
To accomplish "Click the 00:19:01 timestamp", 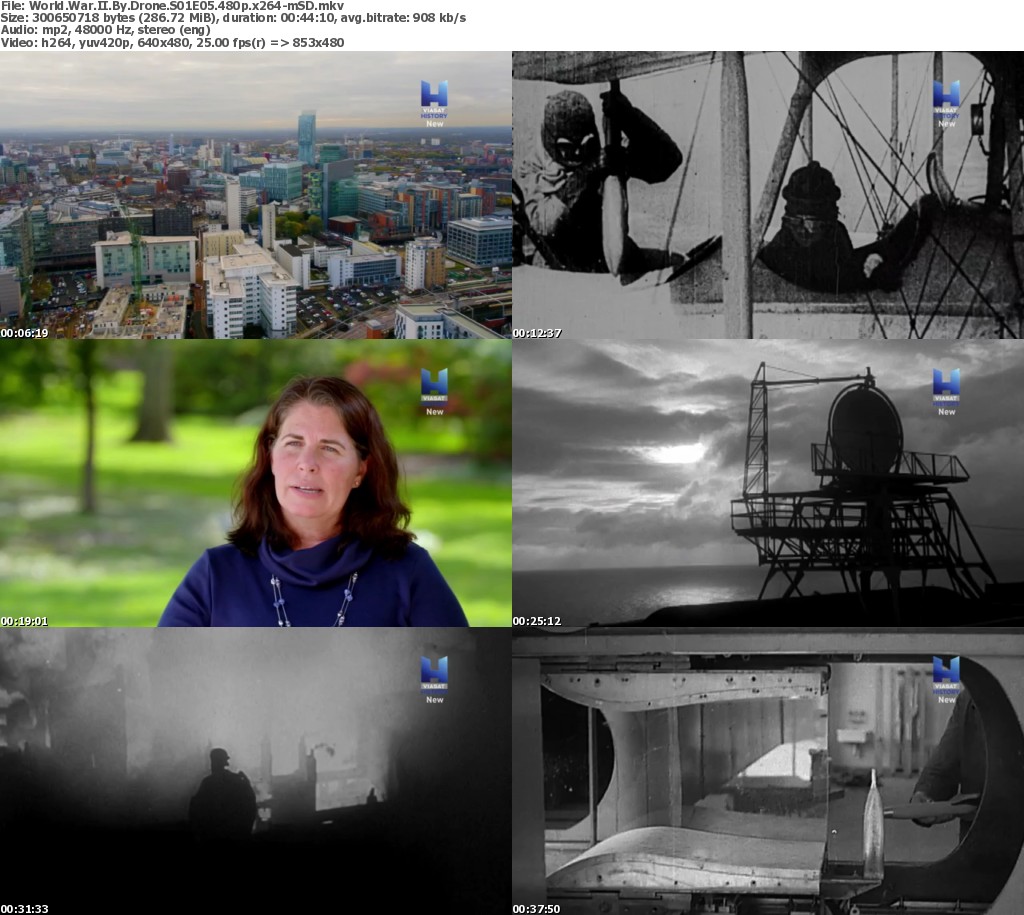I will point(24,620).
